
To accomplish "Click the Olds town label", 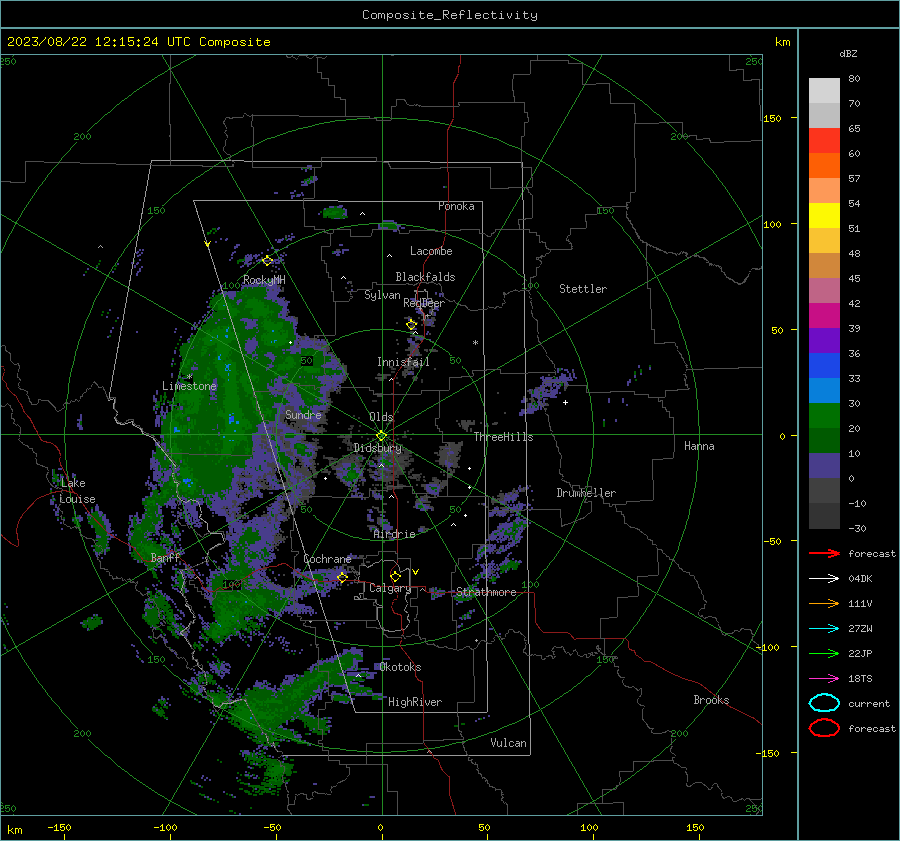I will (381, 417).
